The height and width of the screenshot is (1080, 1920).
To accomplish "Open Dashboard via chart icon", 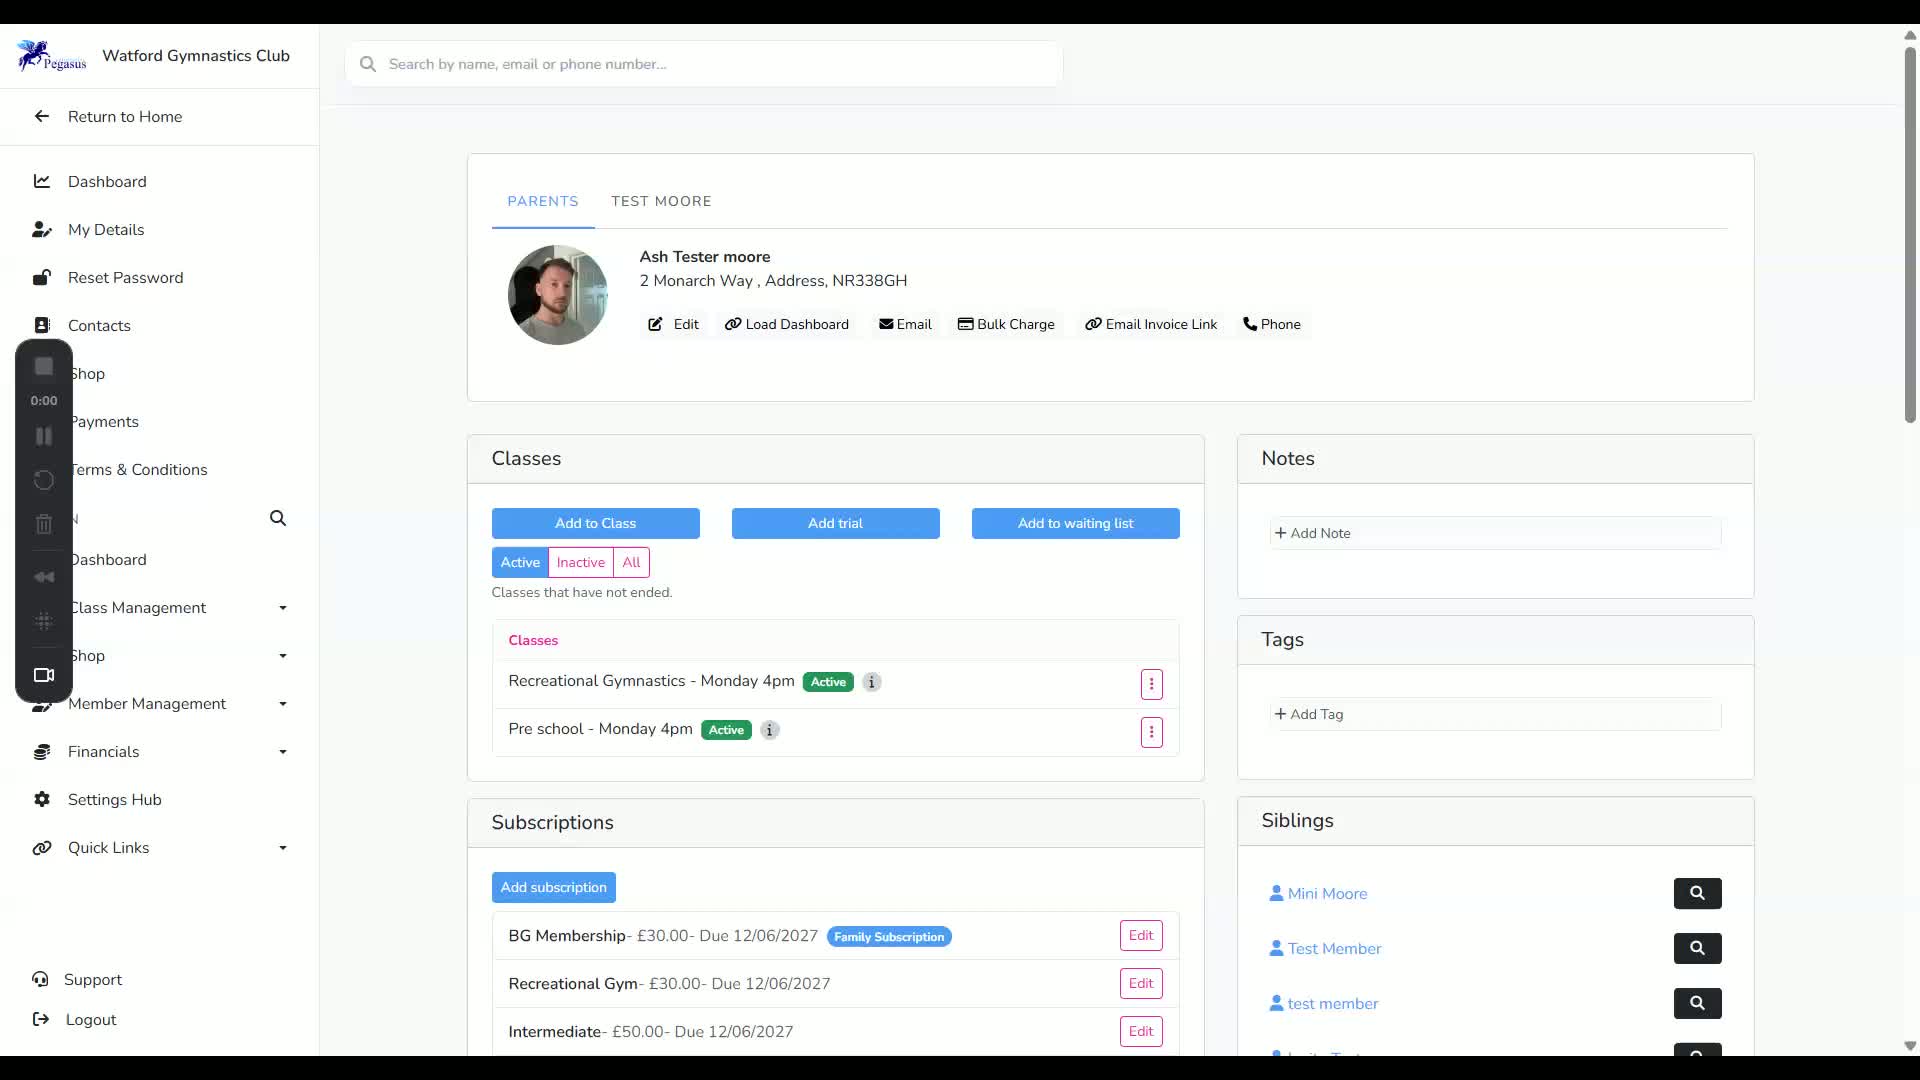I will click(x=42, y=181).
